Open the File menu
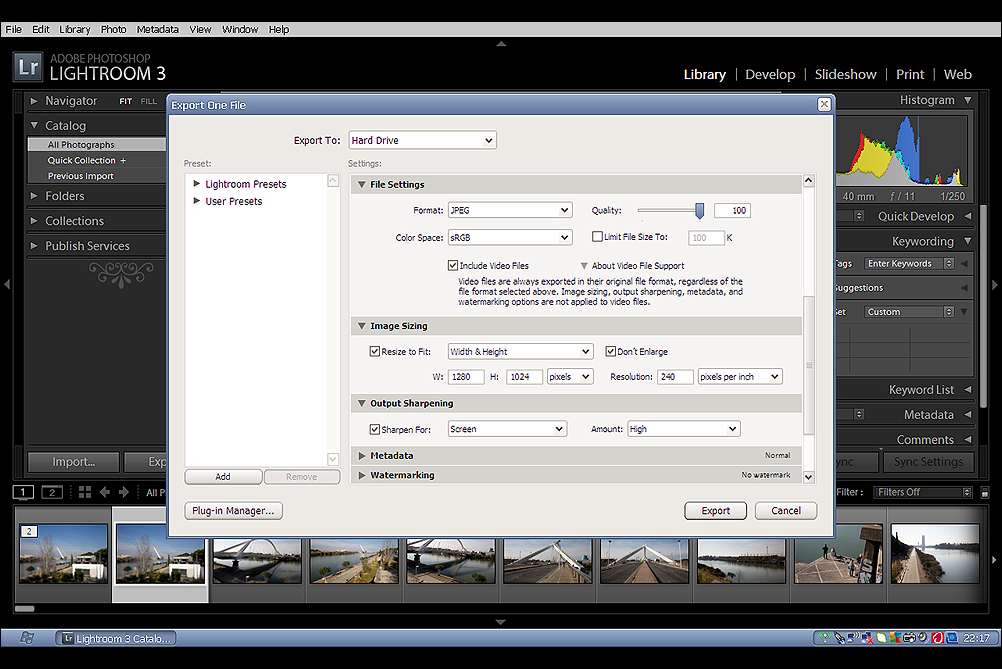This screenshot has width=1002, height=669. pos(13,29)
